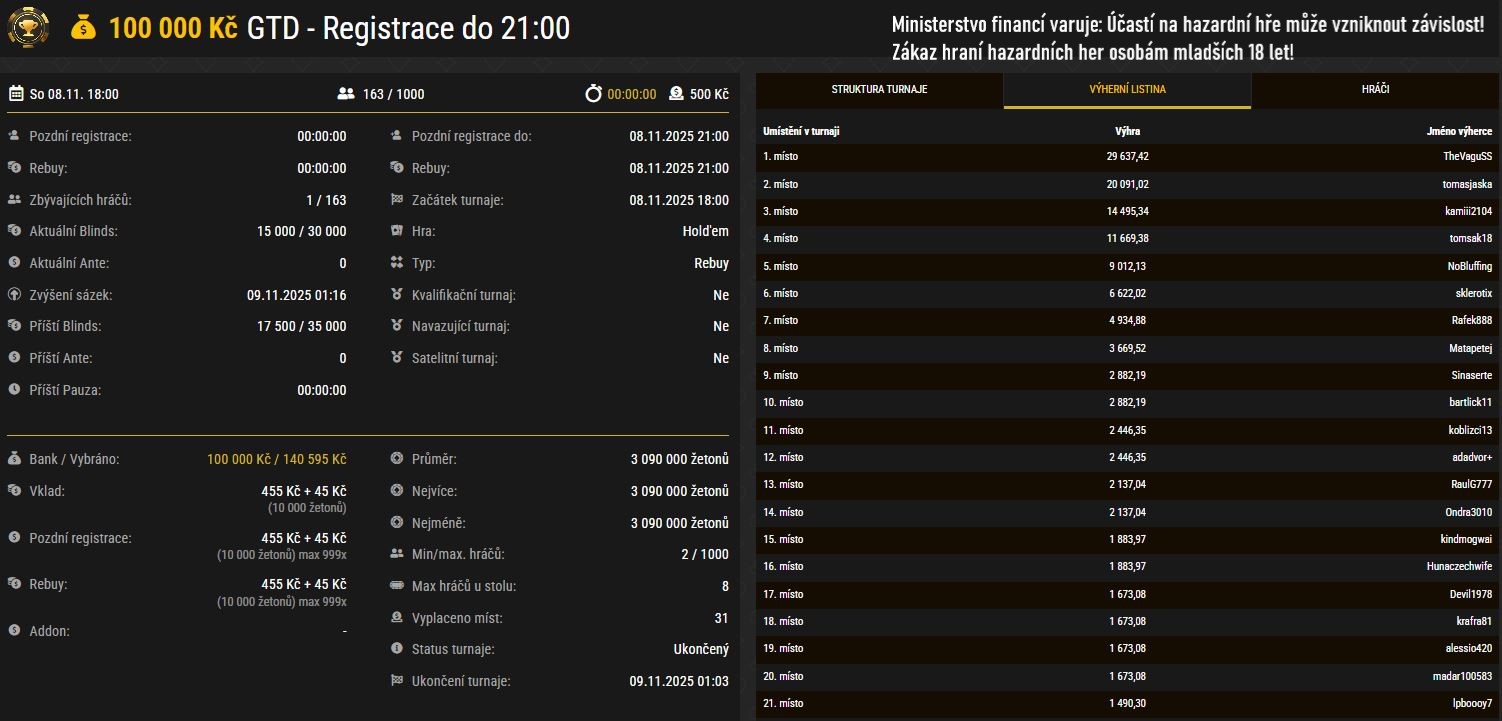This screenshot has height=721, width=1502.
Task: Open the Struktura turnaje tab
Action: 880,90
